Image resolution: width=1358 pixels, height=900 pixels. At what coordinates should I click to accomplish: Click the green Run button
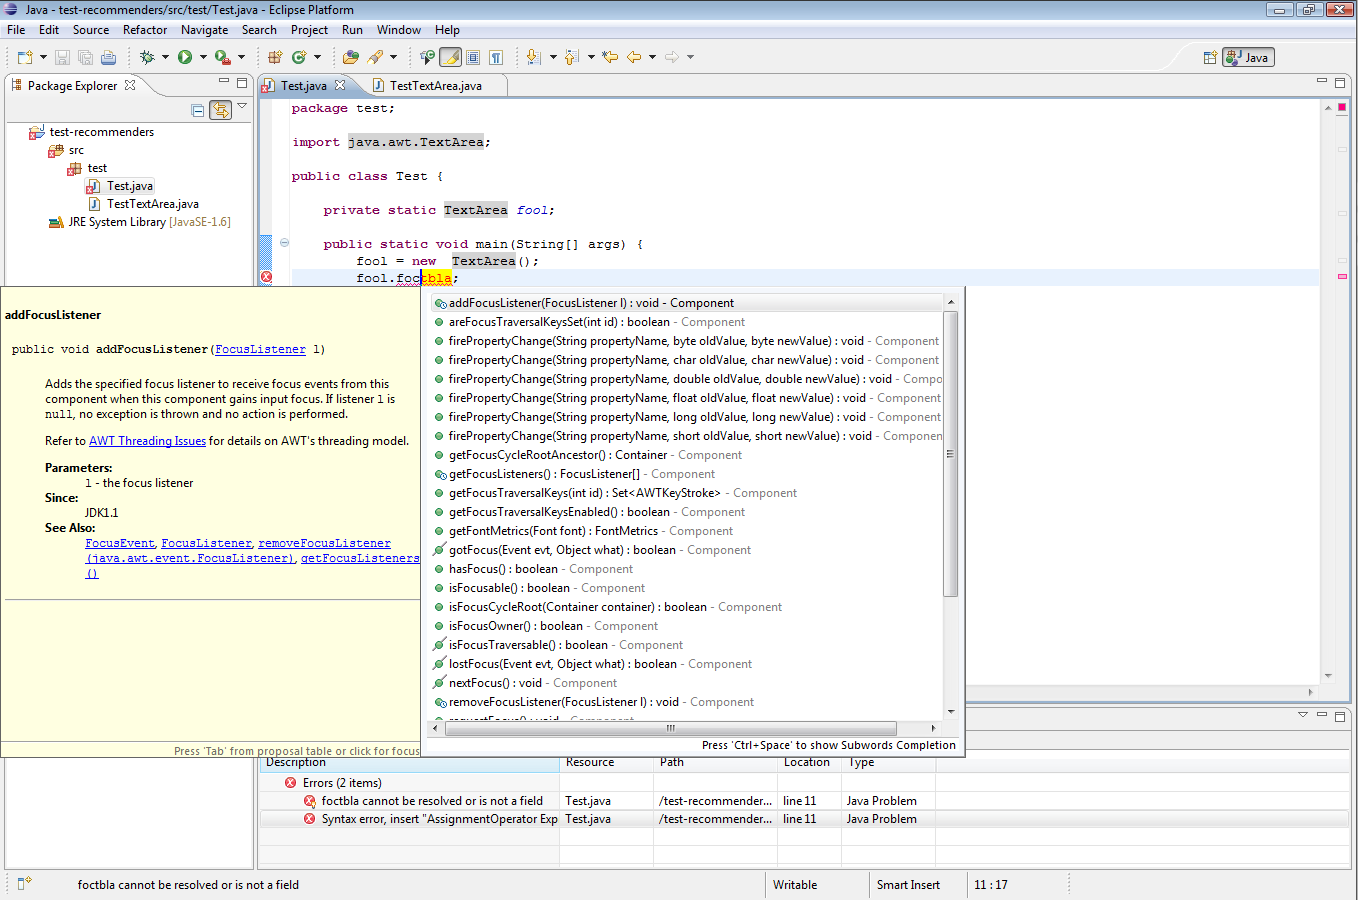(x=185, y=57)
